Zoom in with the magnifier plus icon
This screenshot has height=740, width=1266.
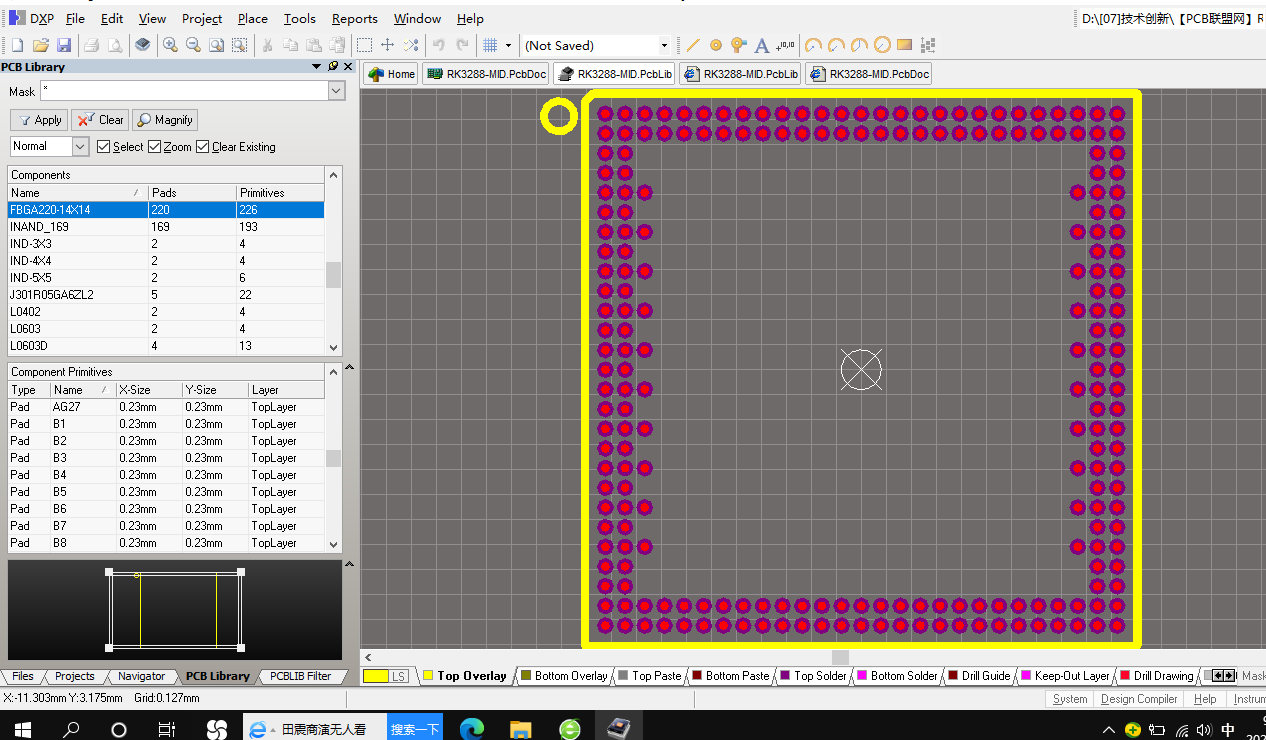coord(171,45)
